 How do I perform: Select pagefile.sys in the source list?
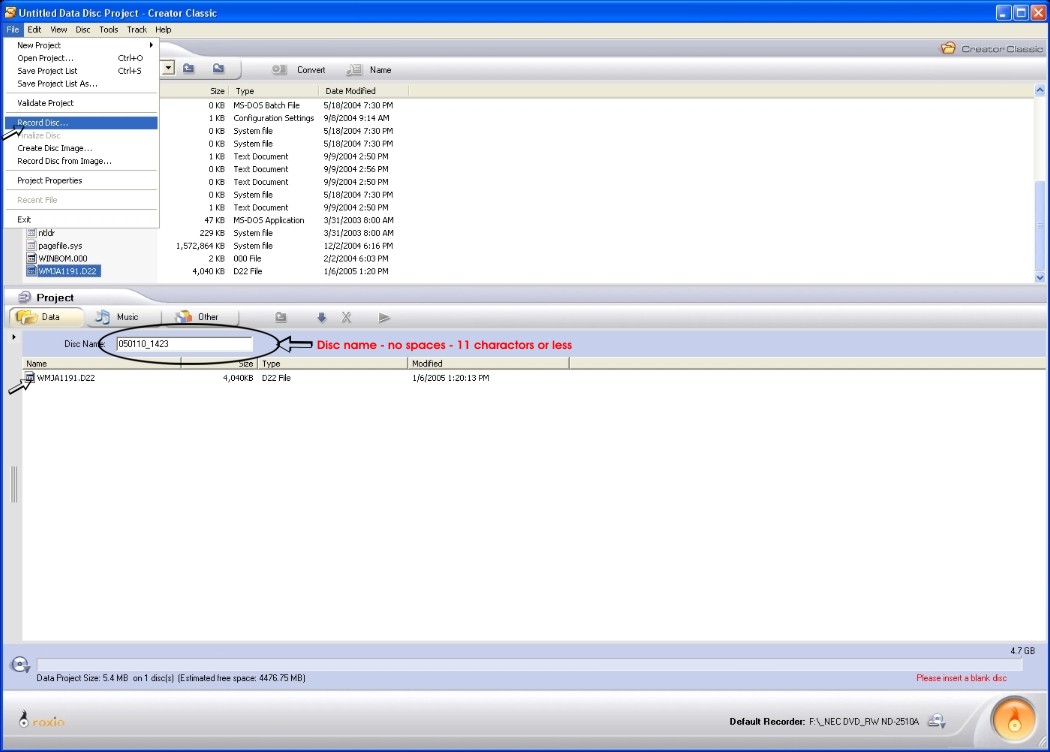(x=60, y=246)
